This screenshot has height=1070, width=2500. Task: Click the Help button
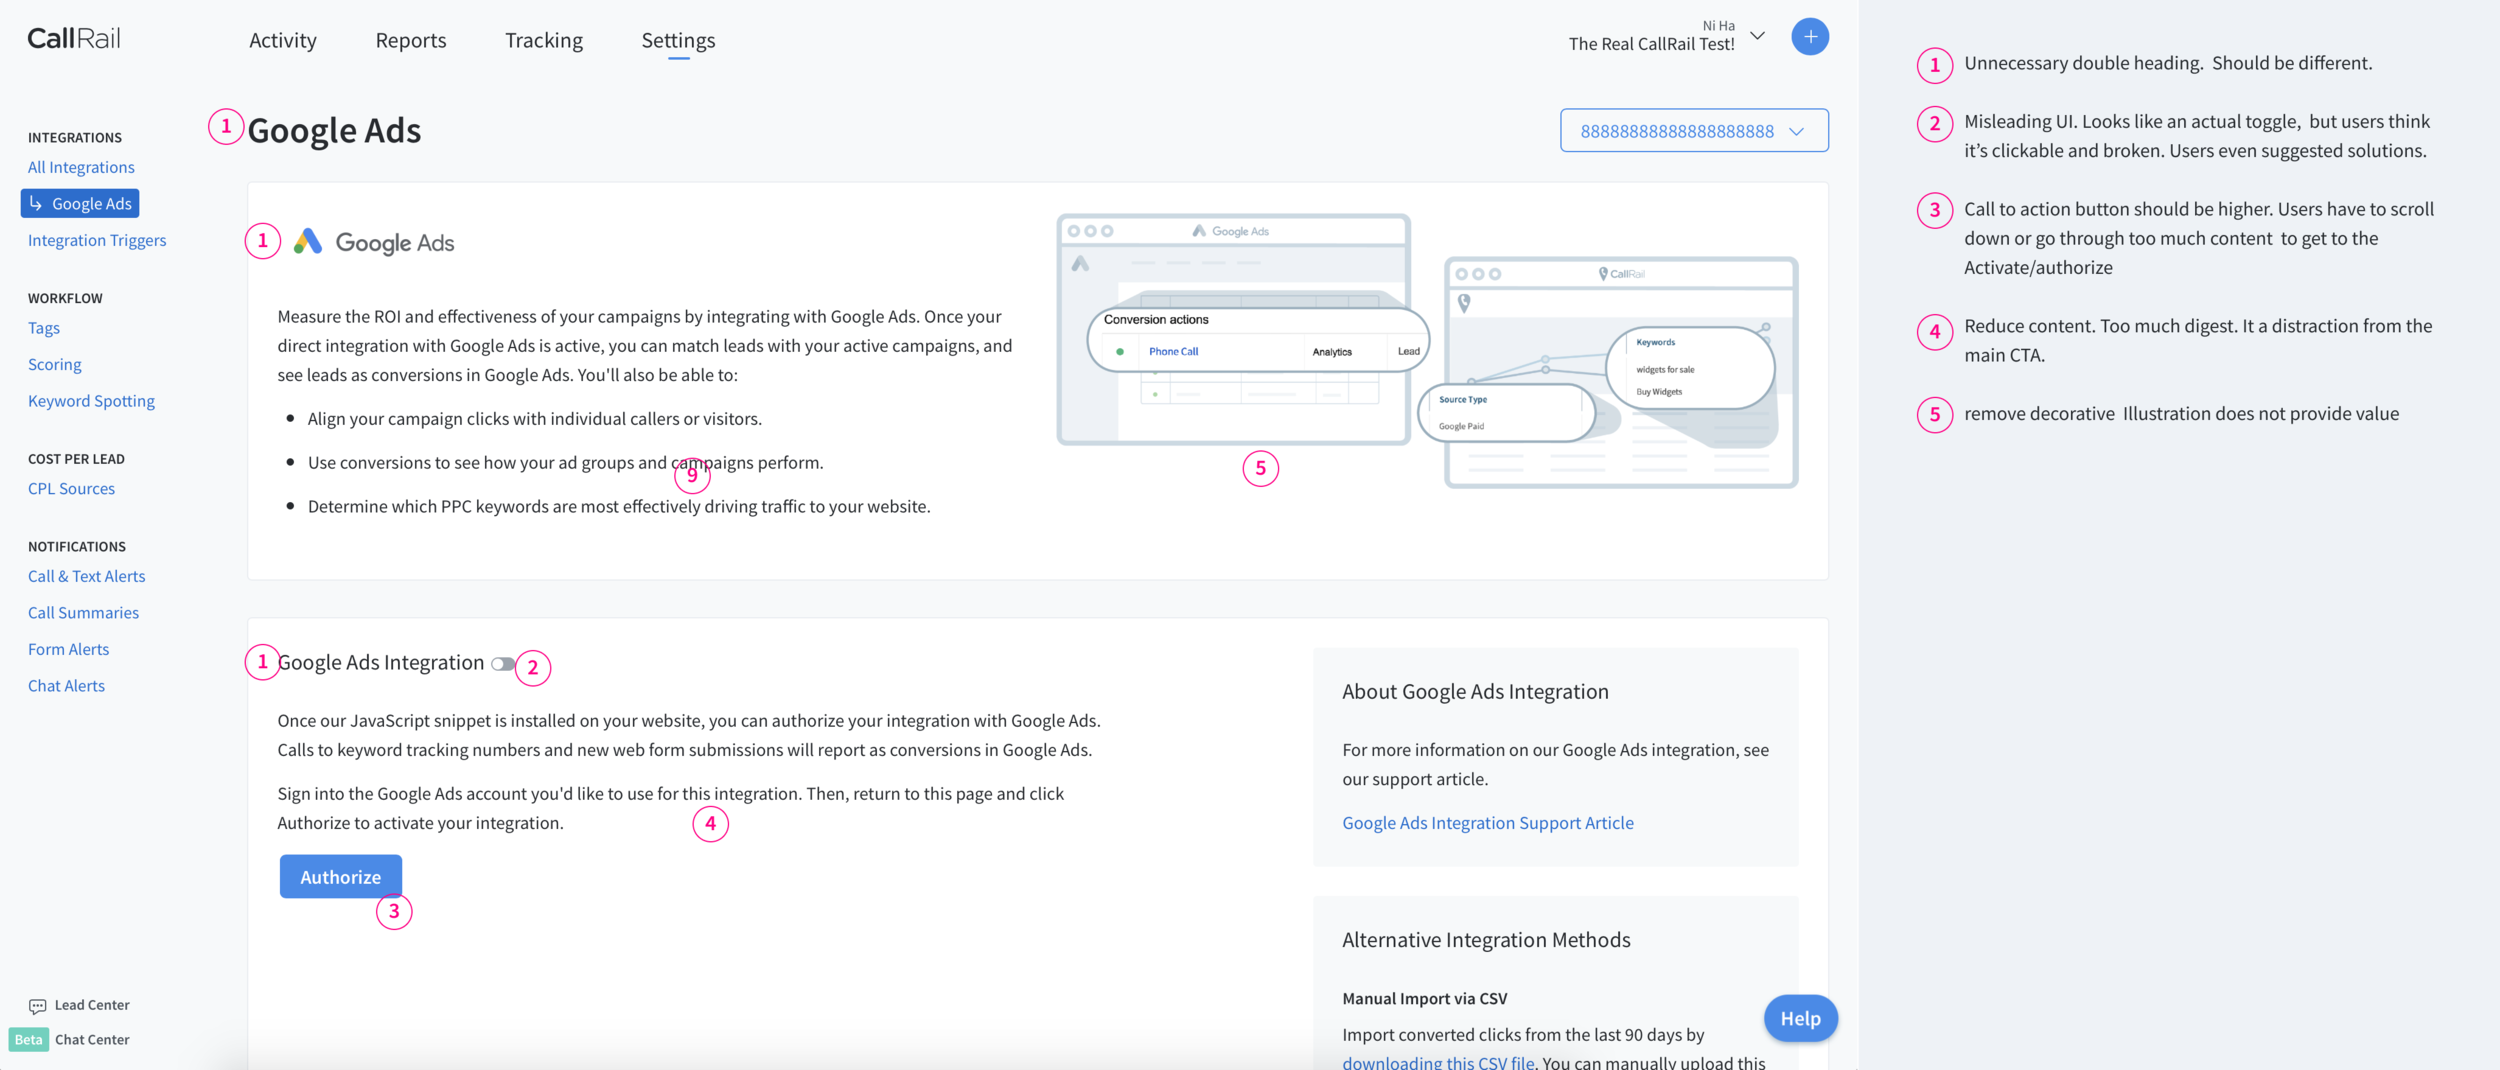pyautogui.click(x=1801, y=1018)
